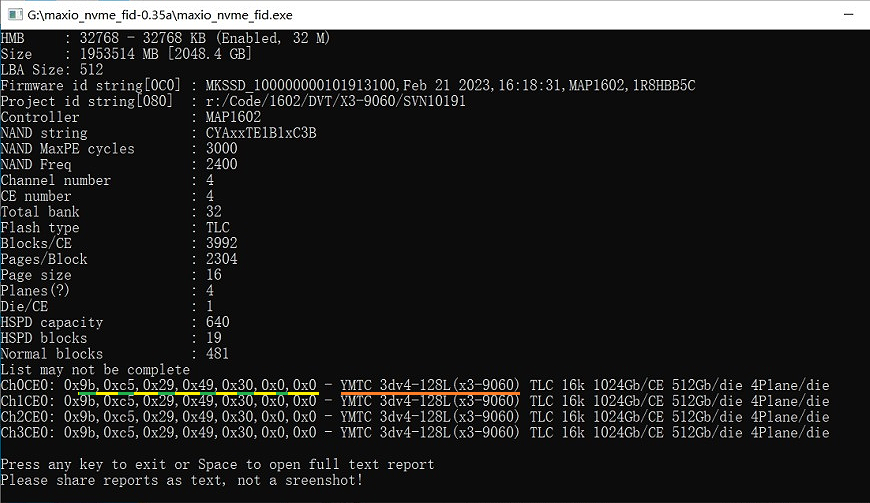Click the LBA Size 512 line
Image resolution: width=870 pixels, height=503 pixels.
pos(52,70)
